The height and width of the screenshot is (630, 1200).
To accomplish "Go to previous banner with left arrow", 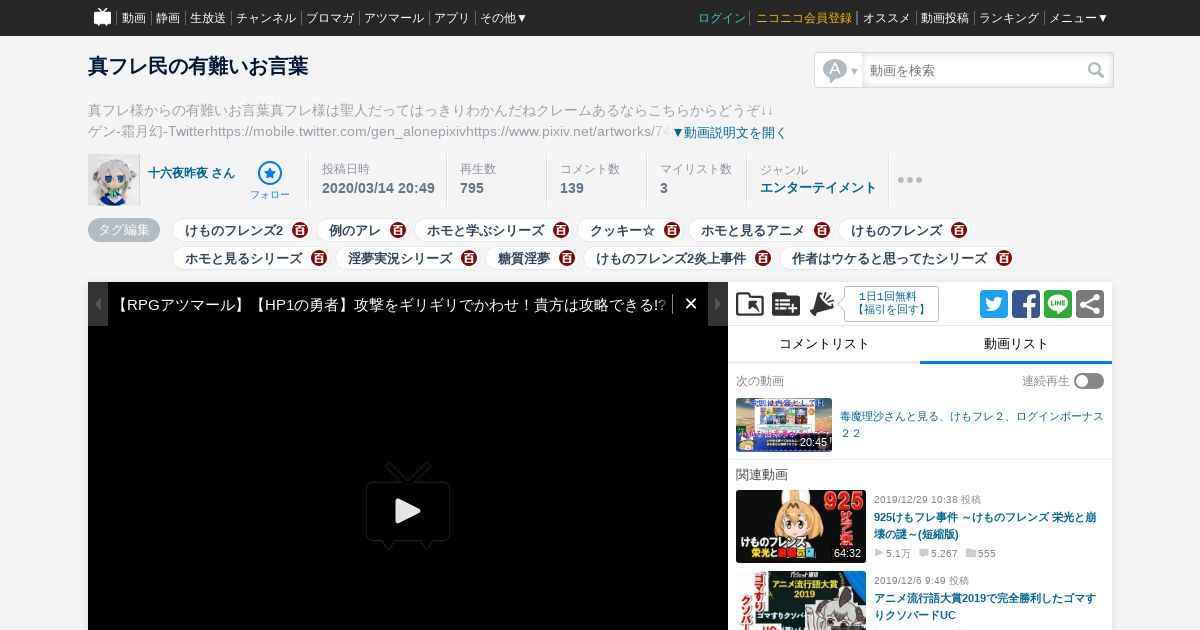I will tap(98, 304).
